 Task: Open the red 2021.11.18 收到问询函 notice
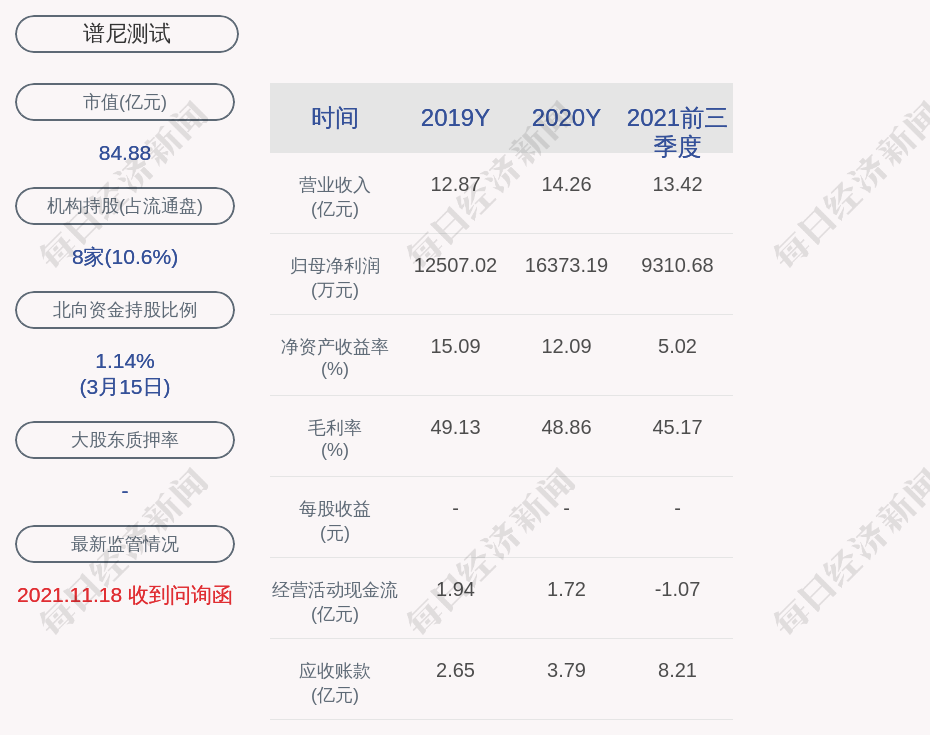(125, 595)
